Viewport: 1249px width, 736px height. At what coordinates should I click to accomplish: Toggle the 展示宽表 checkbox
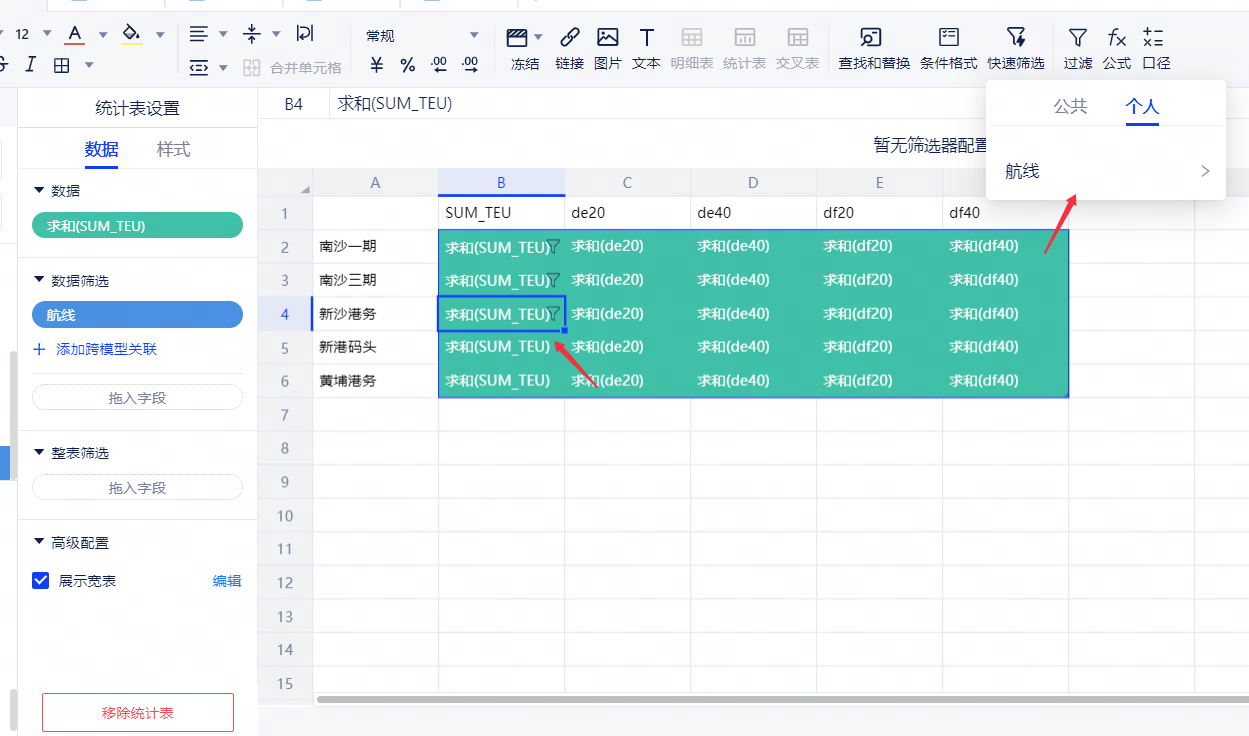click(41, 580)
